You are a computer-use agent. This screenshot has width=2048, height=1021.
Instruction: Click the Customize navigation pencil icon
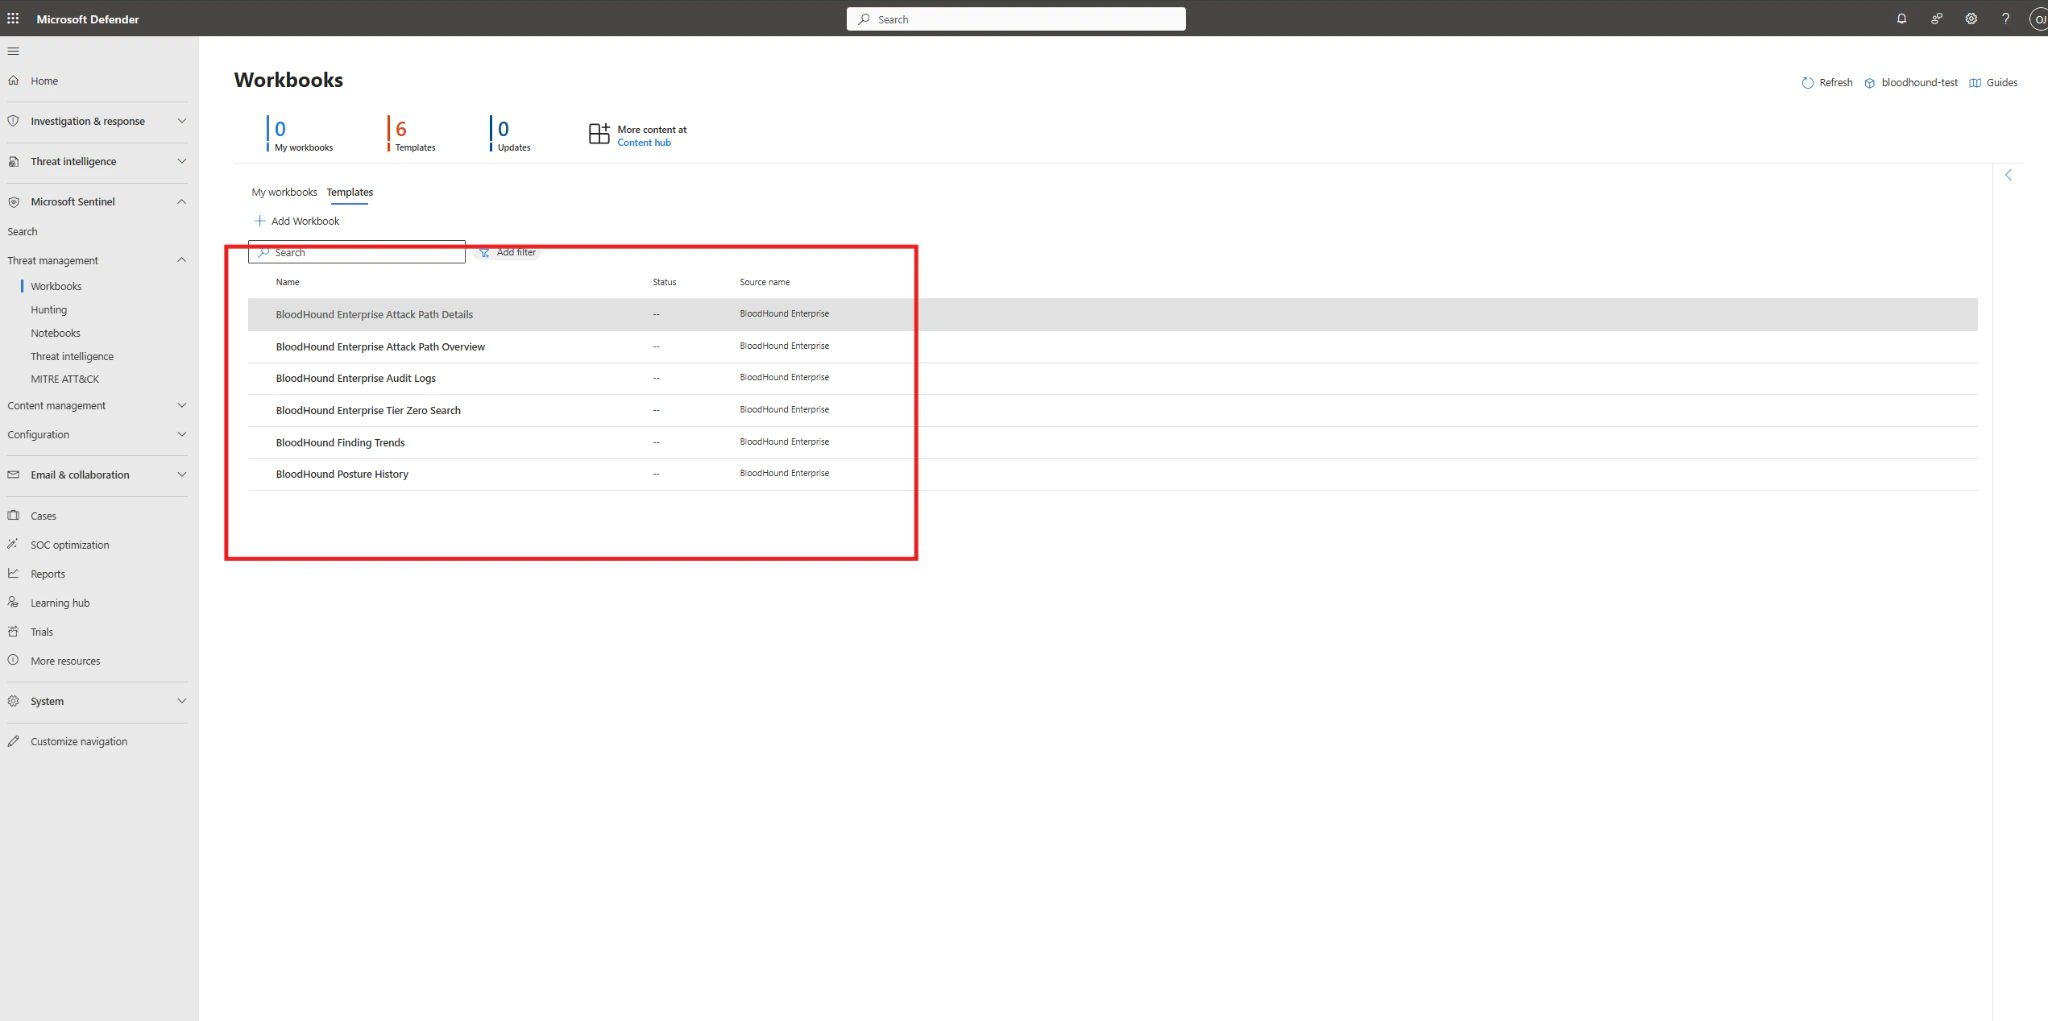[13, 741]
